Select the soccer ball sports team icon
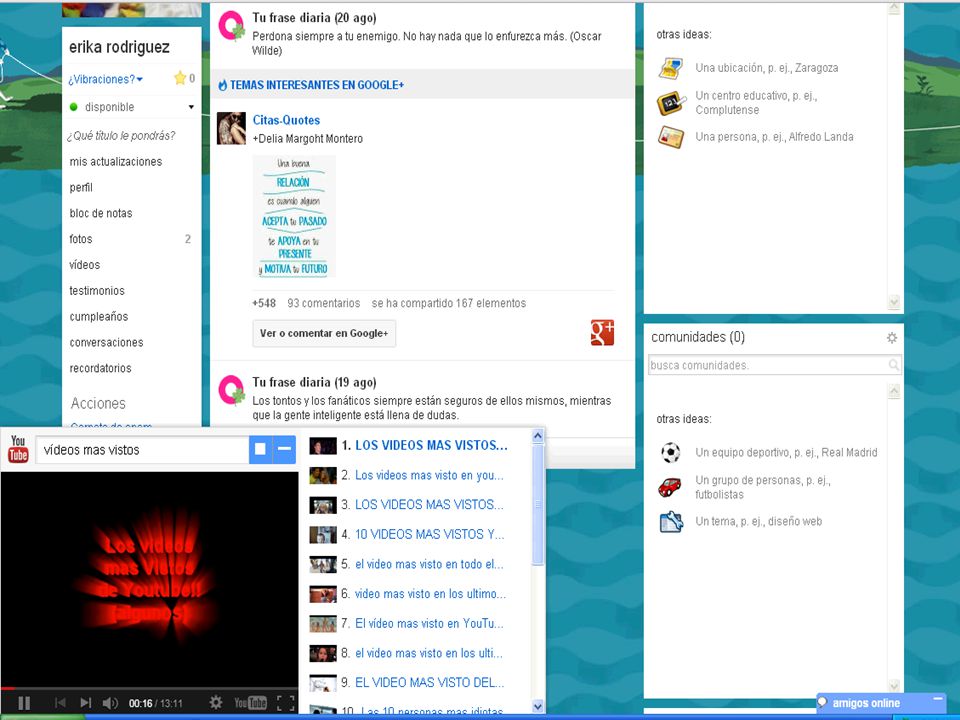The image size is (960, 720). 670,452
